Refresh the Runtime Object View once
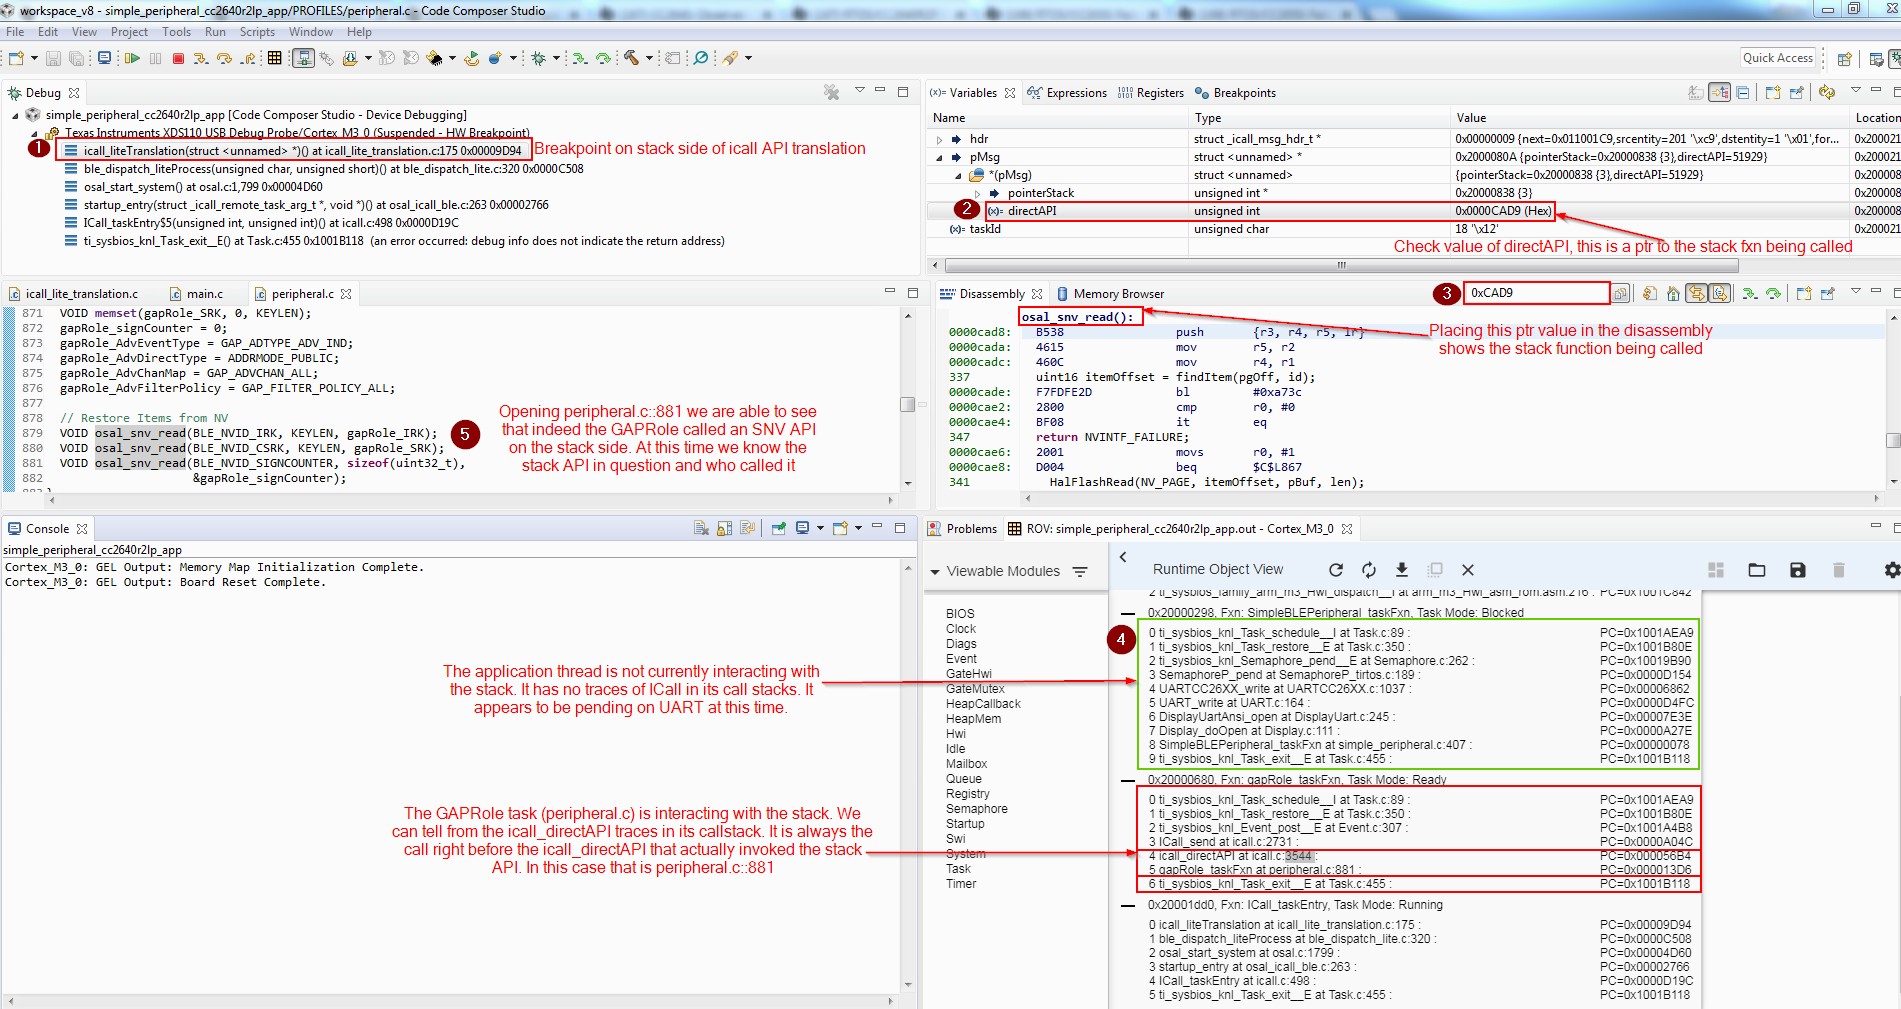Screen dimensions: 1901x1009 coord(1336,570)
